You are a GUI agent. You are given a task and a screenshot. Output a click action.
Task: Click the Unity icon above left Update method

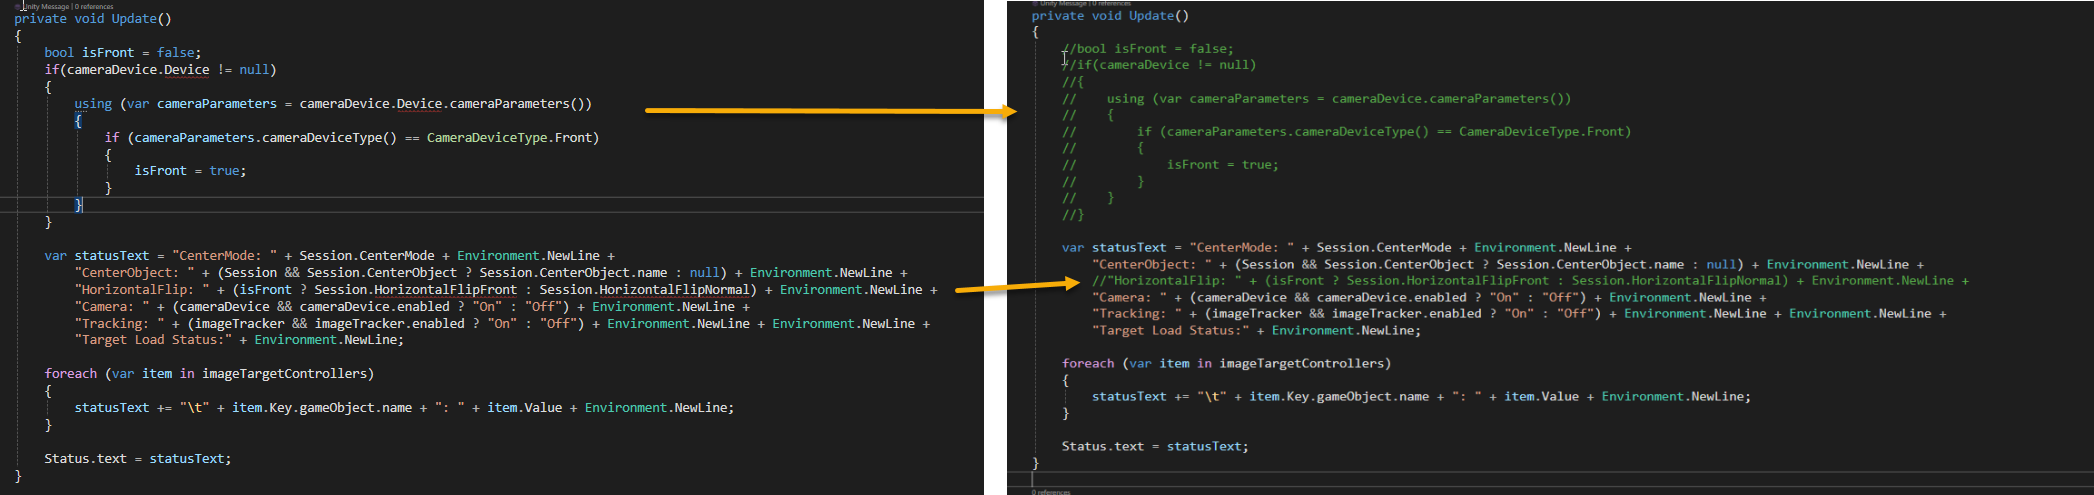click(x=19, y=6)
